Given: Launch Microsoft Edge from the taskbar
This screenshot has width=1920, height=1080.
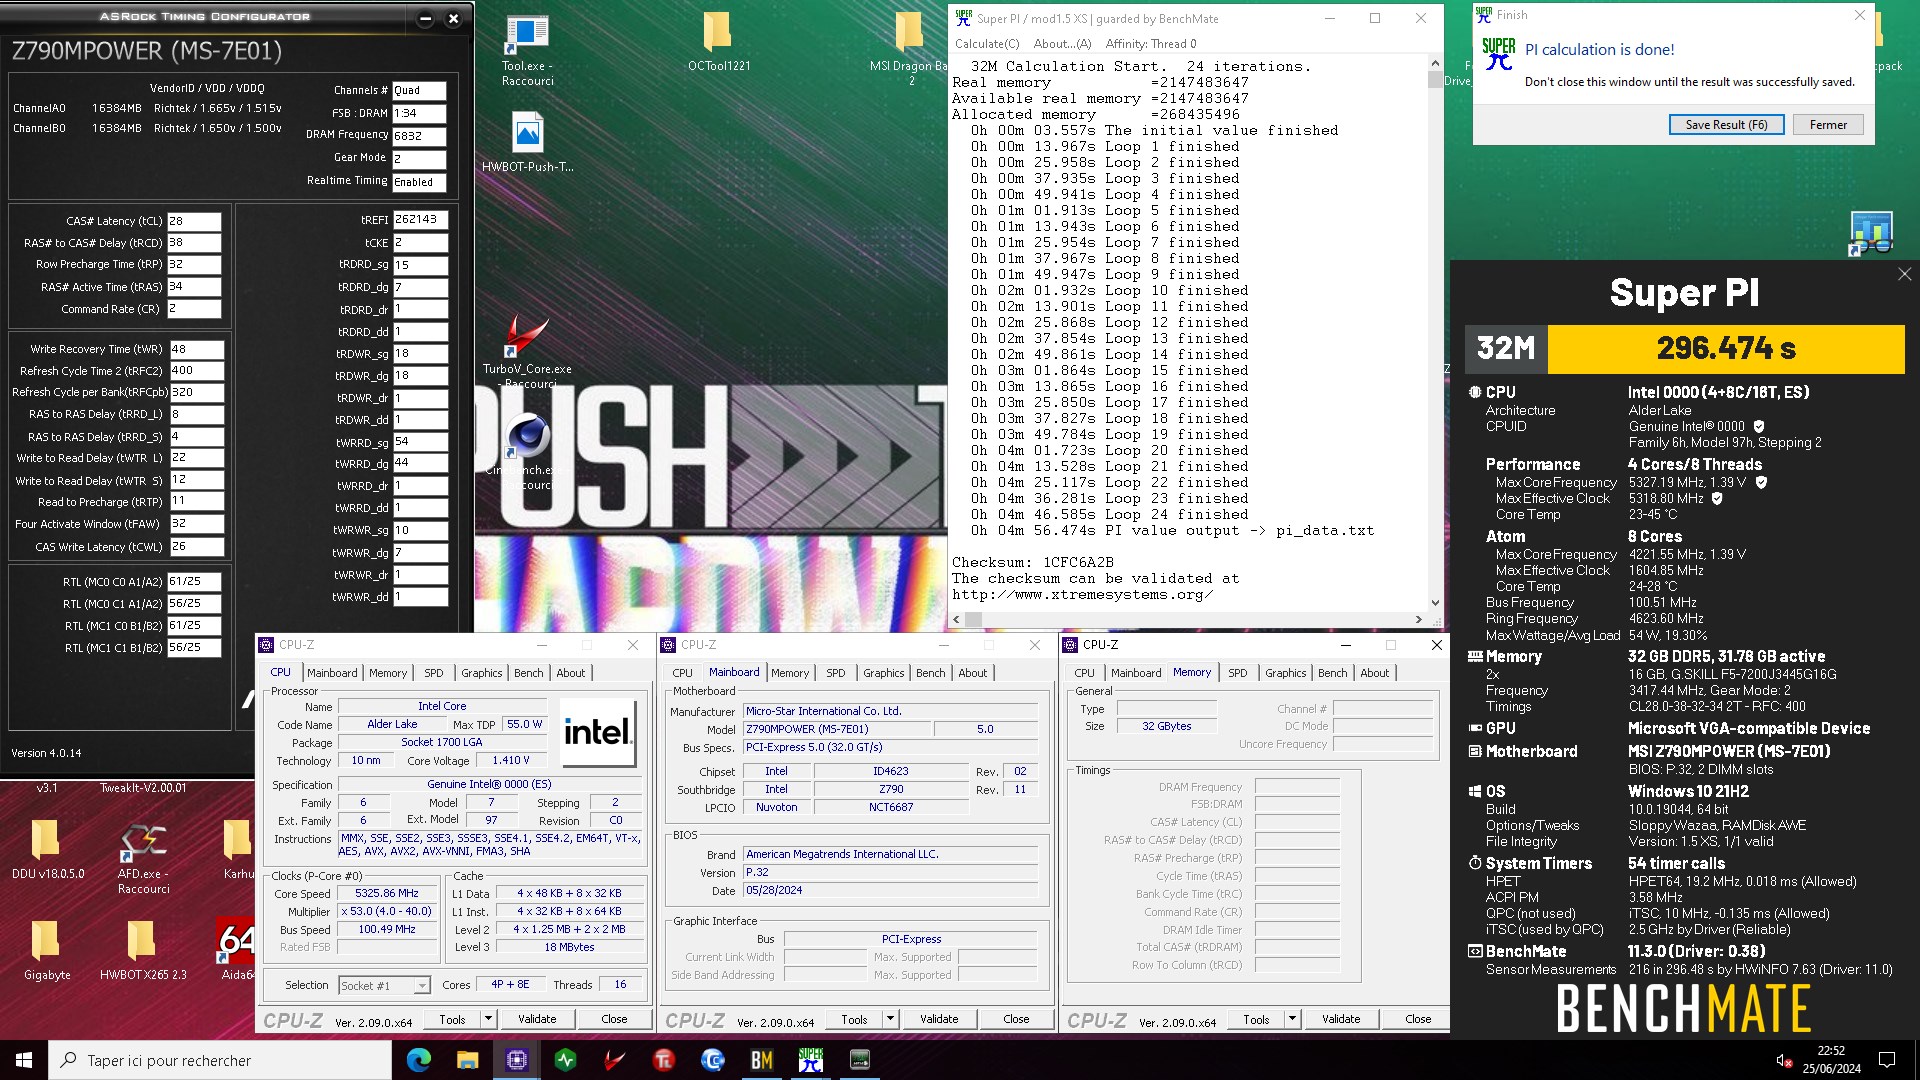Looking at the screenshot, I should pos(419,1060).
